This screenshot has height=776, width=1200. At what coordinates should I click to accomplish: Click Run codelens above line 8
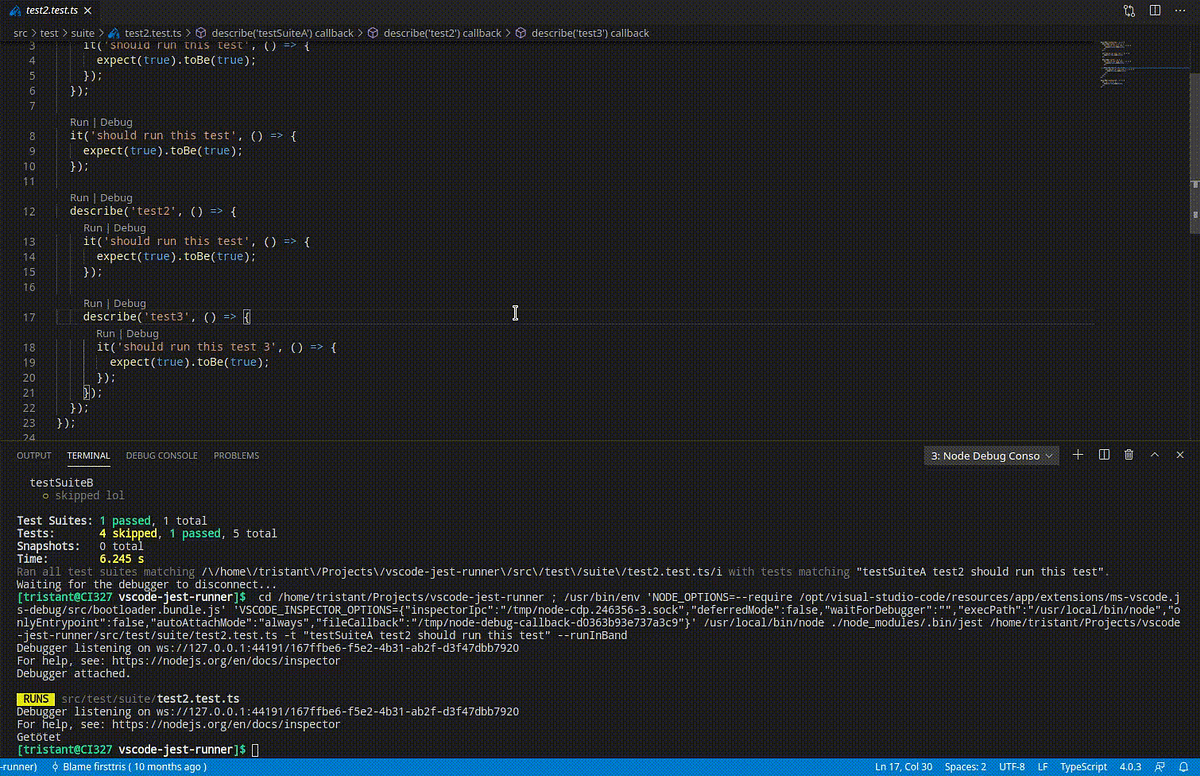pos(79,122)
